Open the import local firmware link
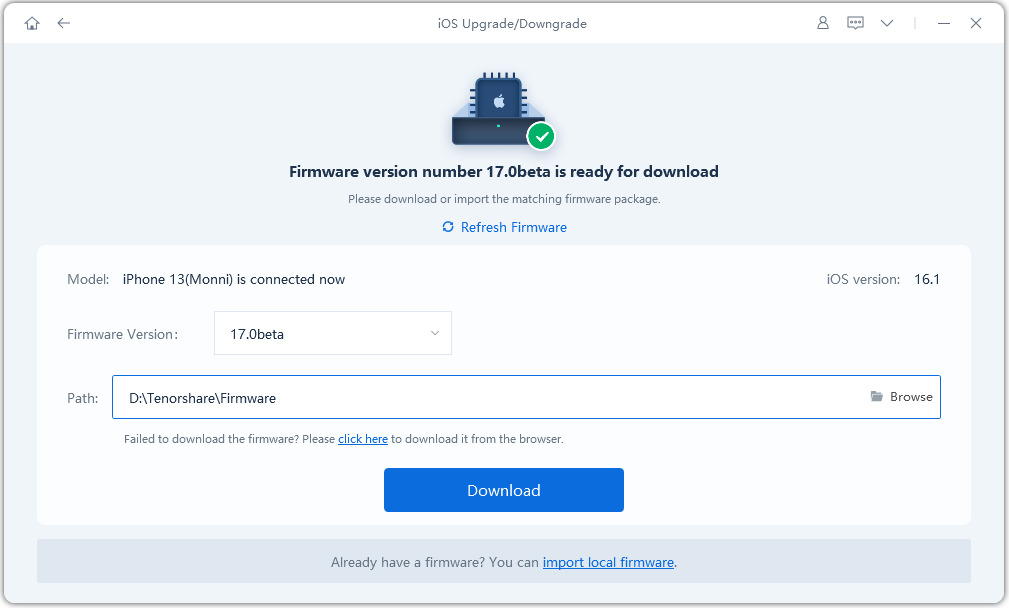This screenshot has width=1009, height=608. [608, 562]
